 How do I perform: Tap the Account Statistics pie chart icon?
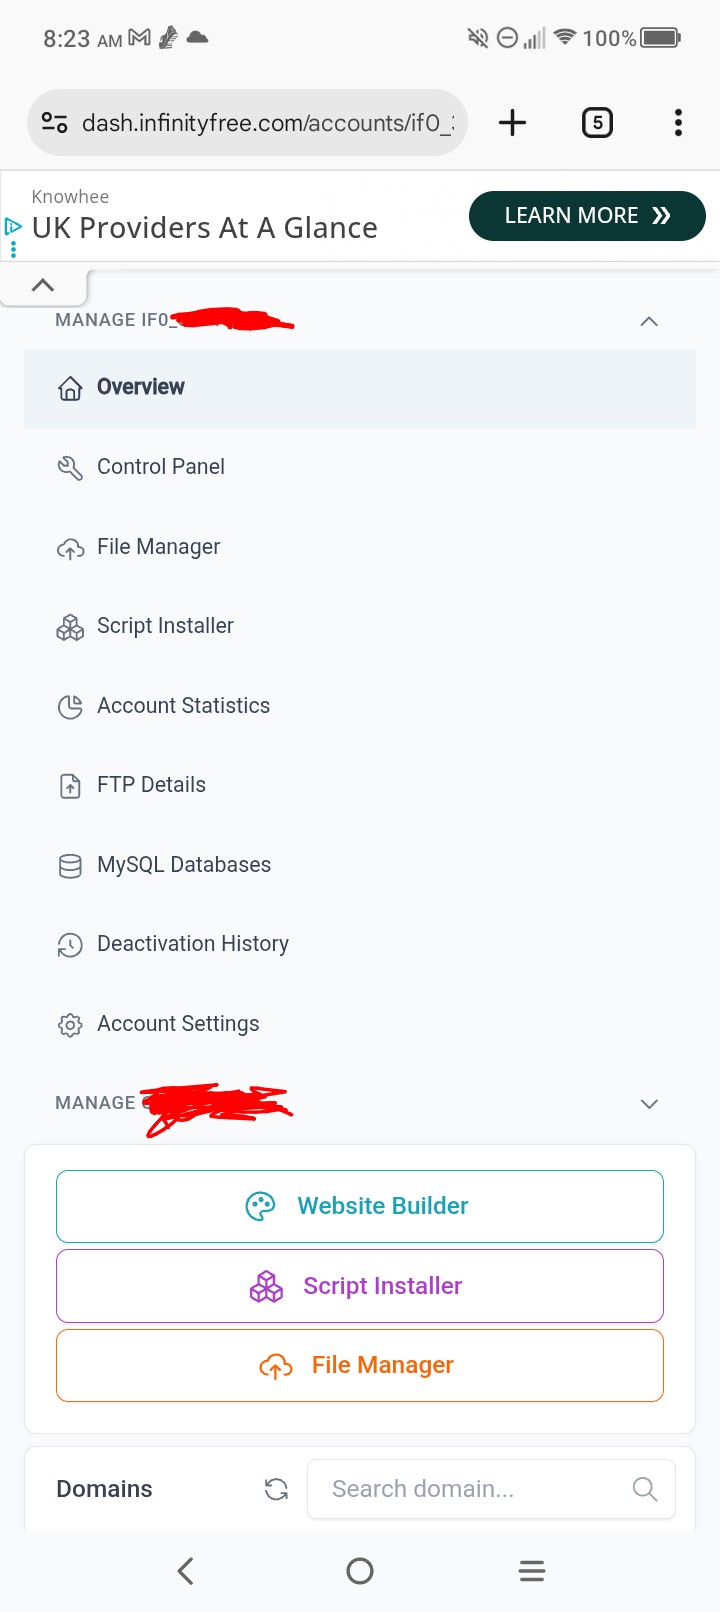click(x=70, y=707)
